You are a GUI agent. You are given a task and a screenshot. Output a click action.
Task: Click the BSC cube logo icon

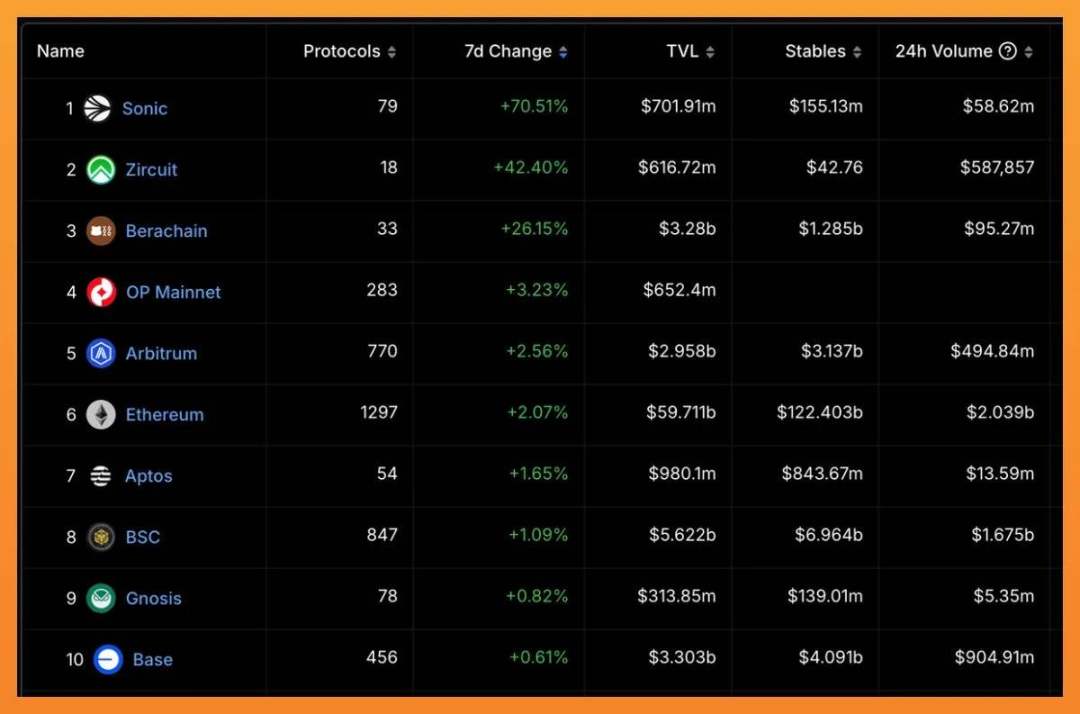pos(101,537)
